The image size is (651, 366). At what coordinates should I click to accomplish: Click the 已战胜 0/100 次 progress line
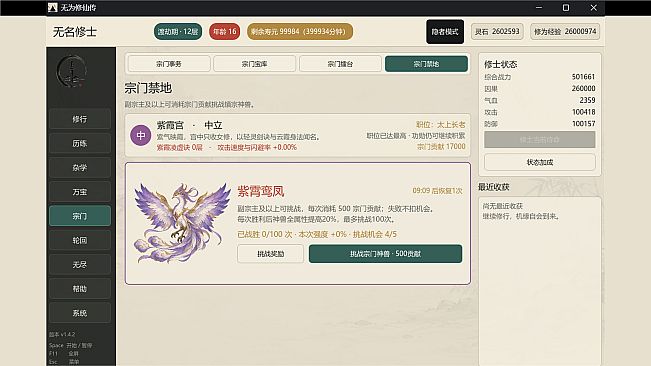coord(317,234)
